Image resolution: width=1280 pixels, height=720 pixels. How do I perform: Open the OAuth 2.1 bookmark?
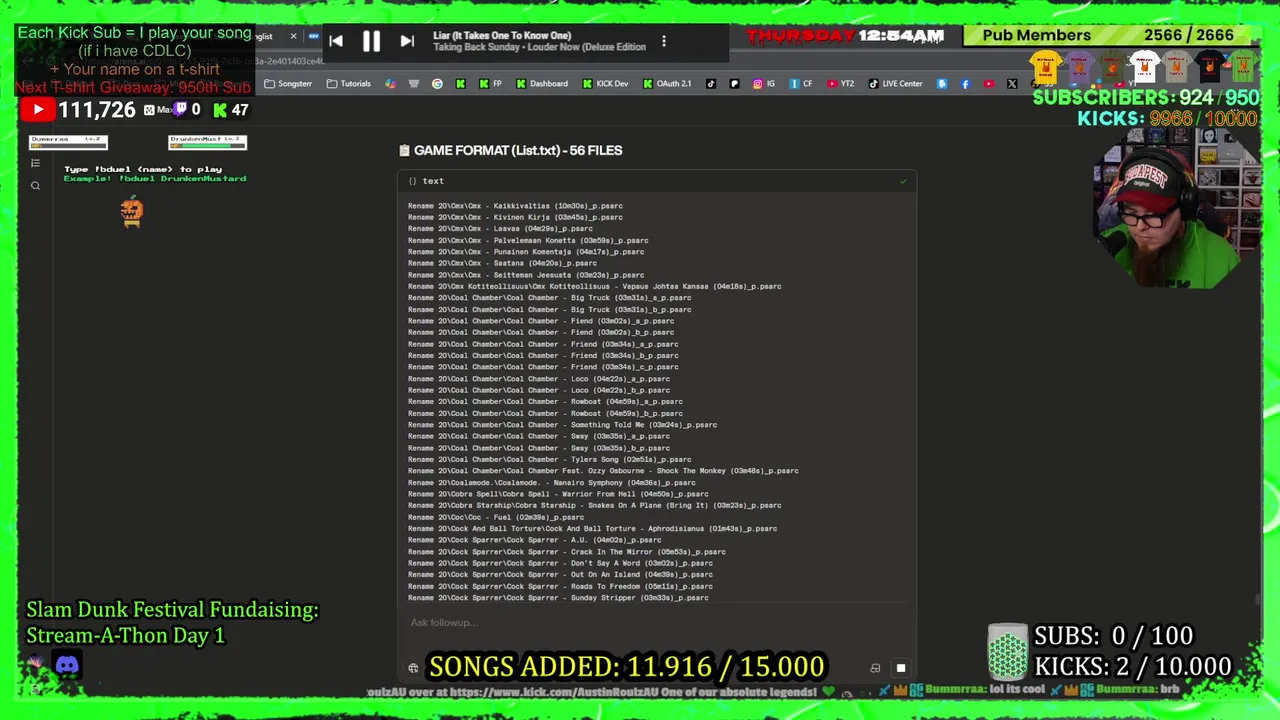[x=667, y=84]
